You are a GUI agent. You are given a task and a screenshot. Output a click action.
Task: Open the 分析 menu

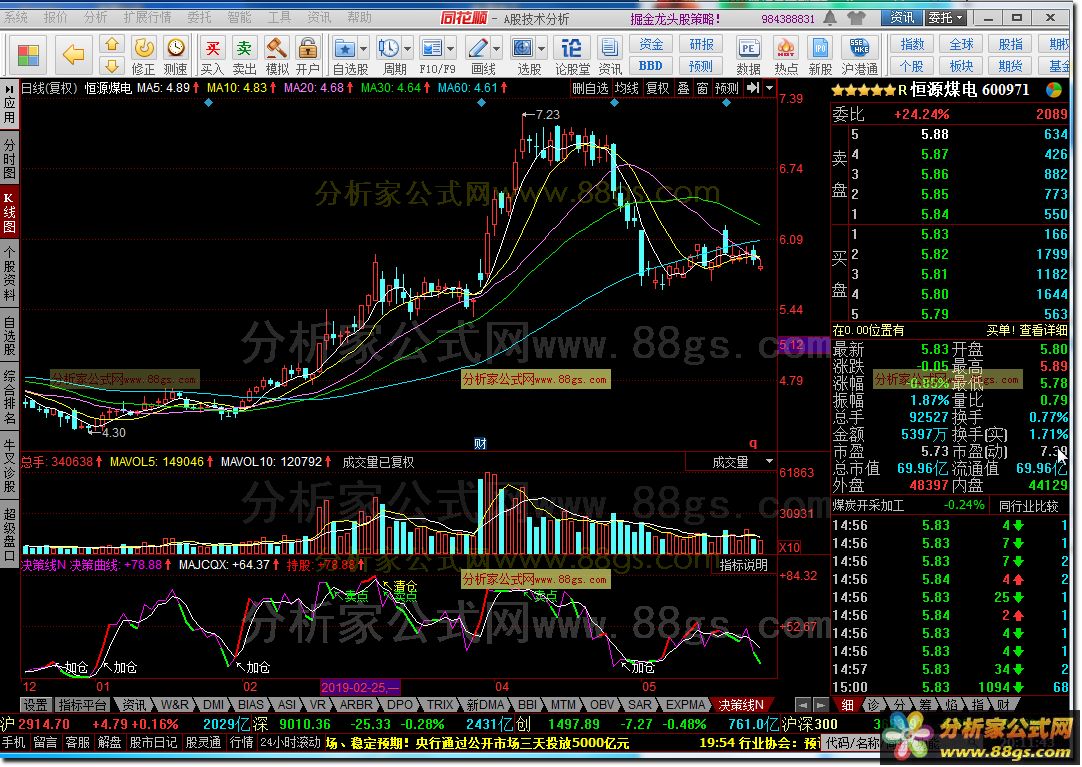(95, 17)
